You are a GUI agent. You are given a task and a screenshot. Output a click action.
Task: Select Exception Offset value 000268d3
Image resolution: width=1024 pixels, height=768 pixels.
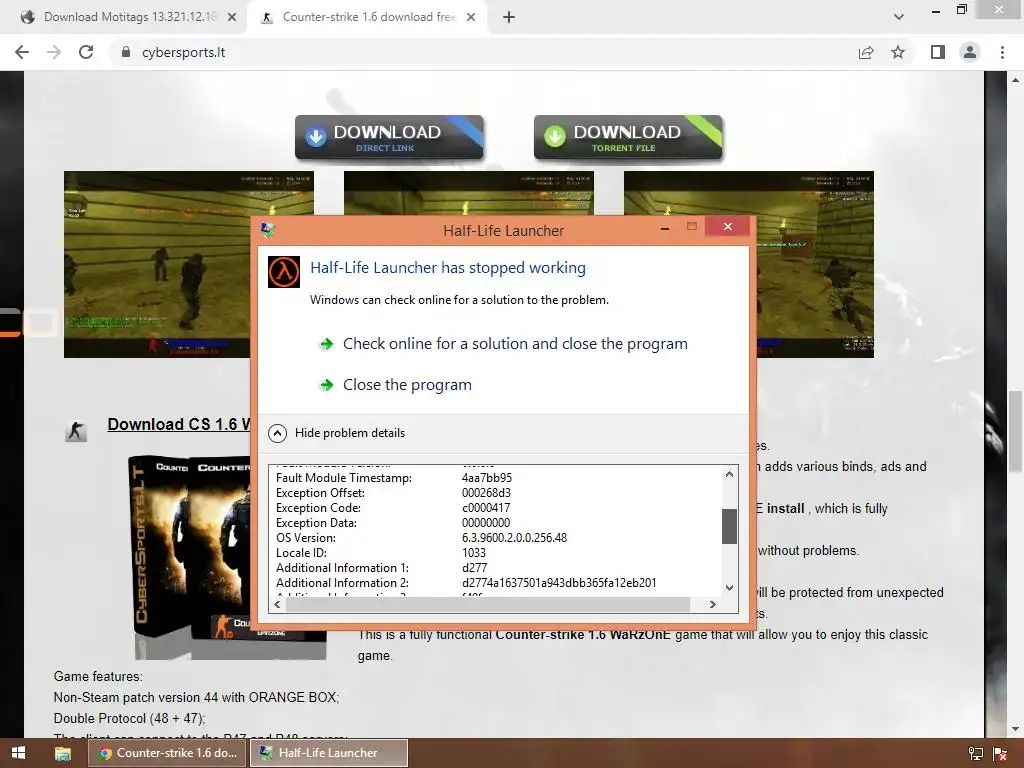[x=486, y=493]
